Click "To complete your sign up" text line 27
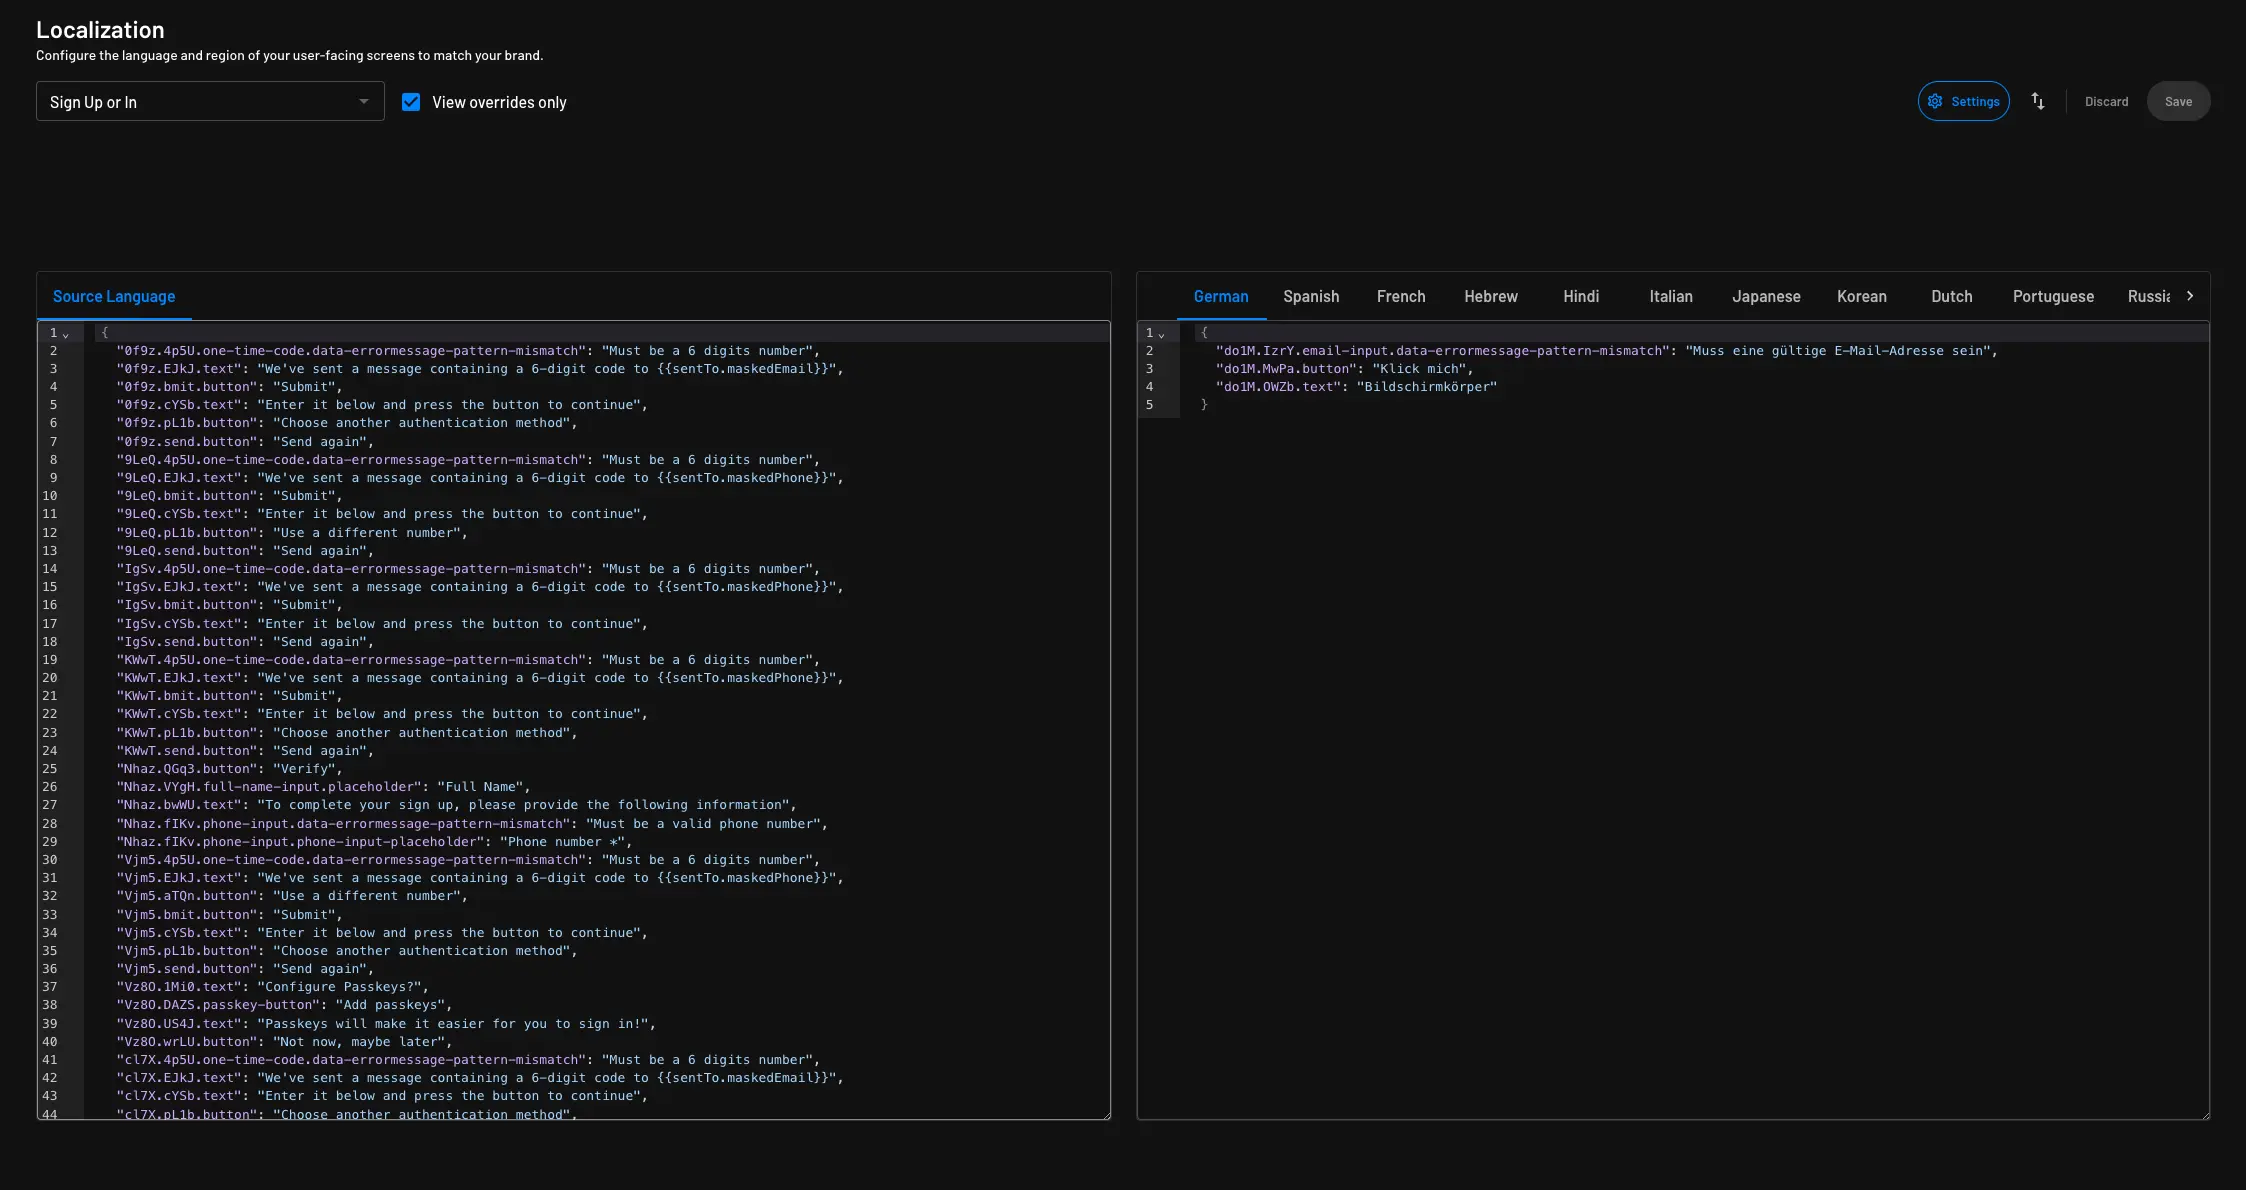Image resolution: width=2246 pixels, height=1190 pixels. tap(524, 805)
